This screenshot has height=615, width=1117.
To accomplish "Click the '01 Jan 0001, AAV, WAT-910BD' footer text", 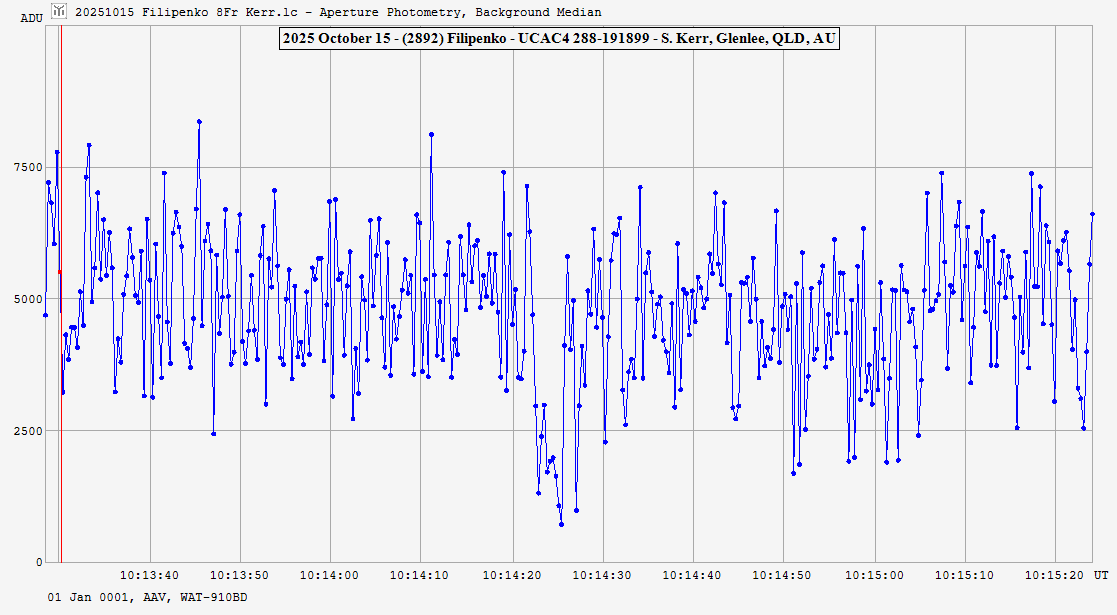I will click(x=147, y=597).
